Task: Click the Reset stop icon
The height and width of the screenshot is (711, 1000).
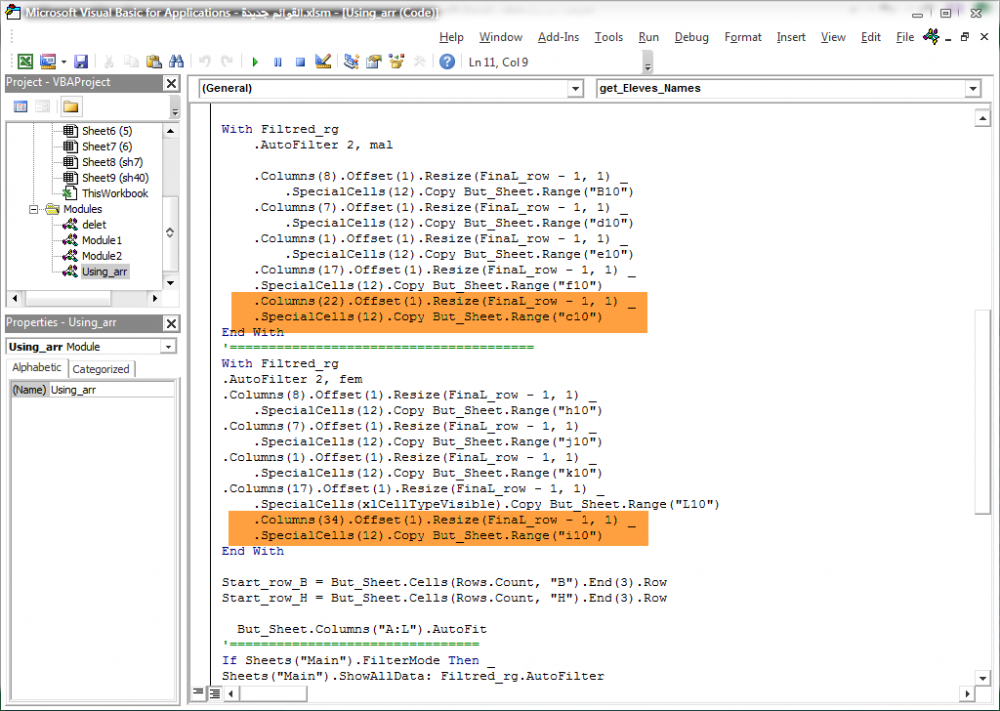Action: click(x=300, y=62)
